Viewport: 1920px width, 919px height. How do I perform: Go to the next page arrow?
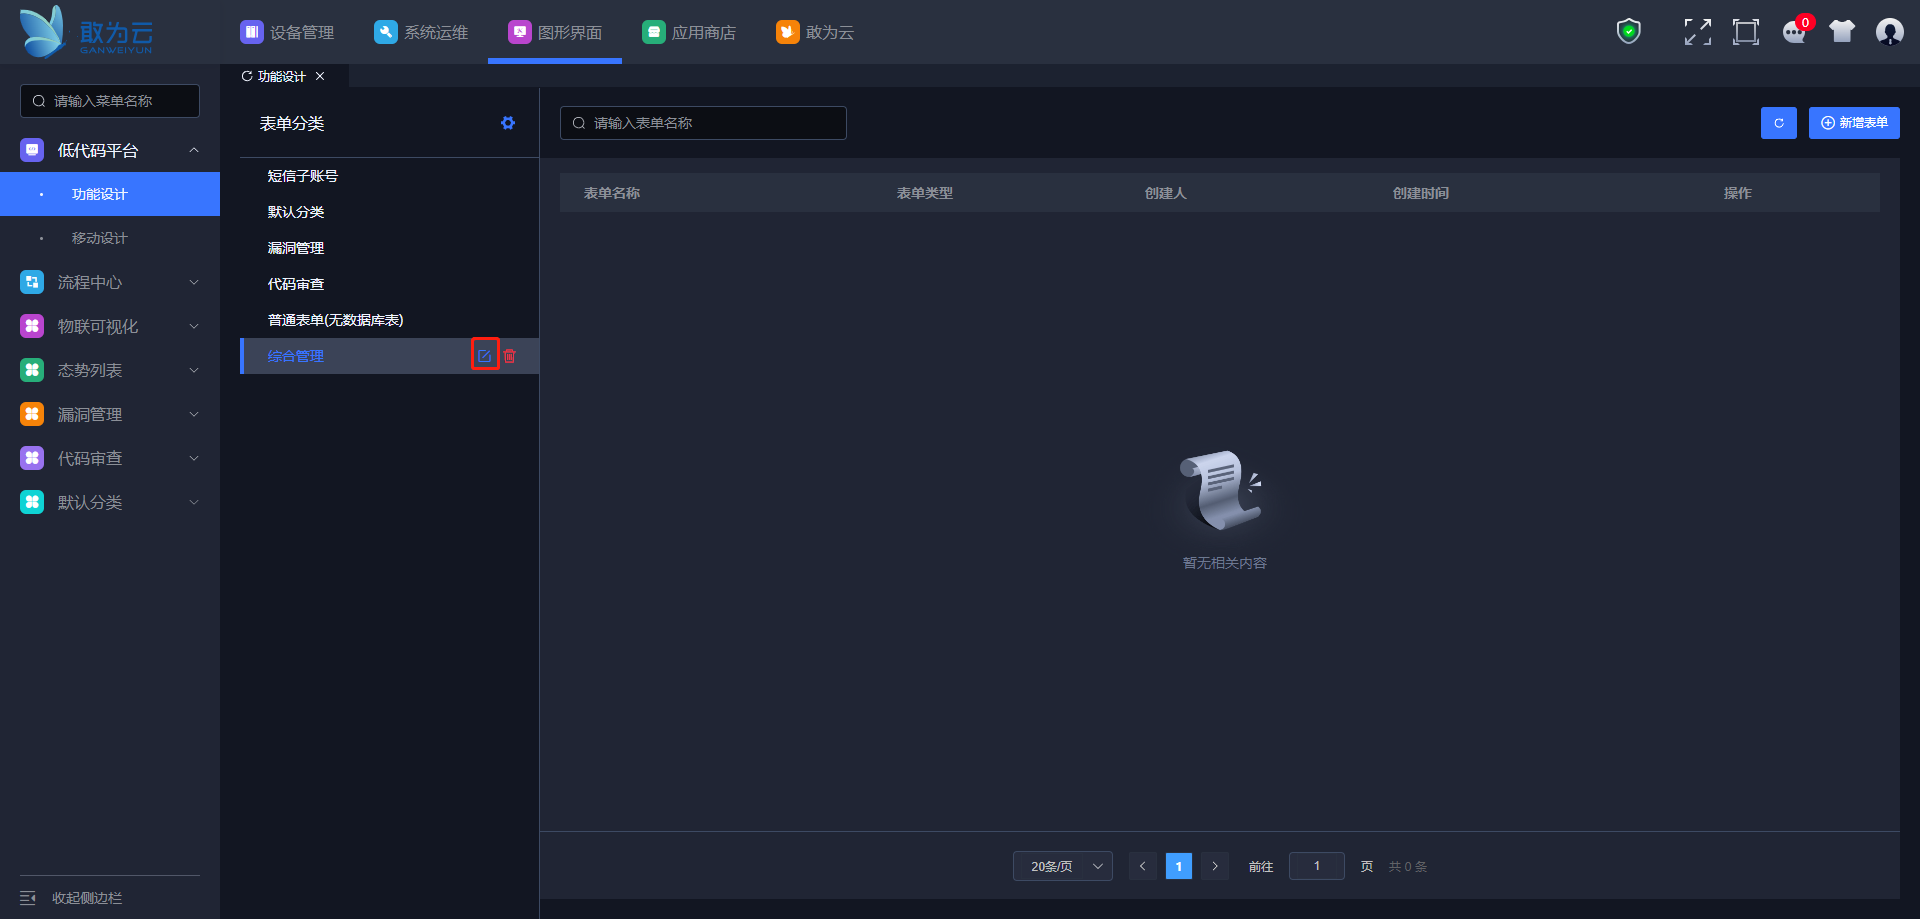(1215, 866)
